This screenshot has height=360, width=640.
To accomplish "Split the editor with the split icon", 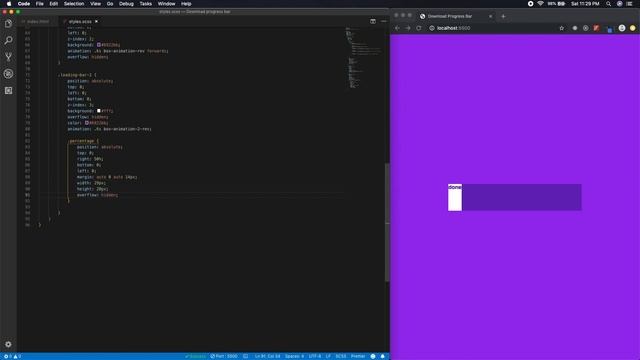I will coord(373,21).
